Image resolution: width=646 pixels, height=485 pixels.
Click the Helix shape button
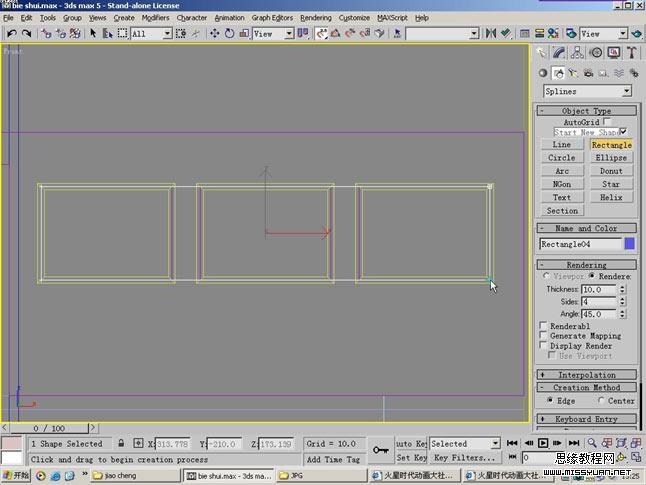coord(611,197)
